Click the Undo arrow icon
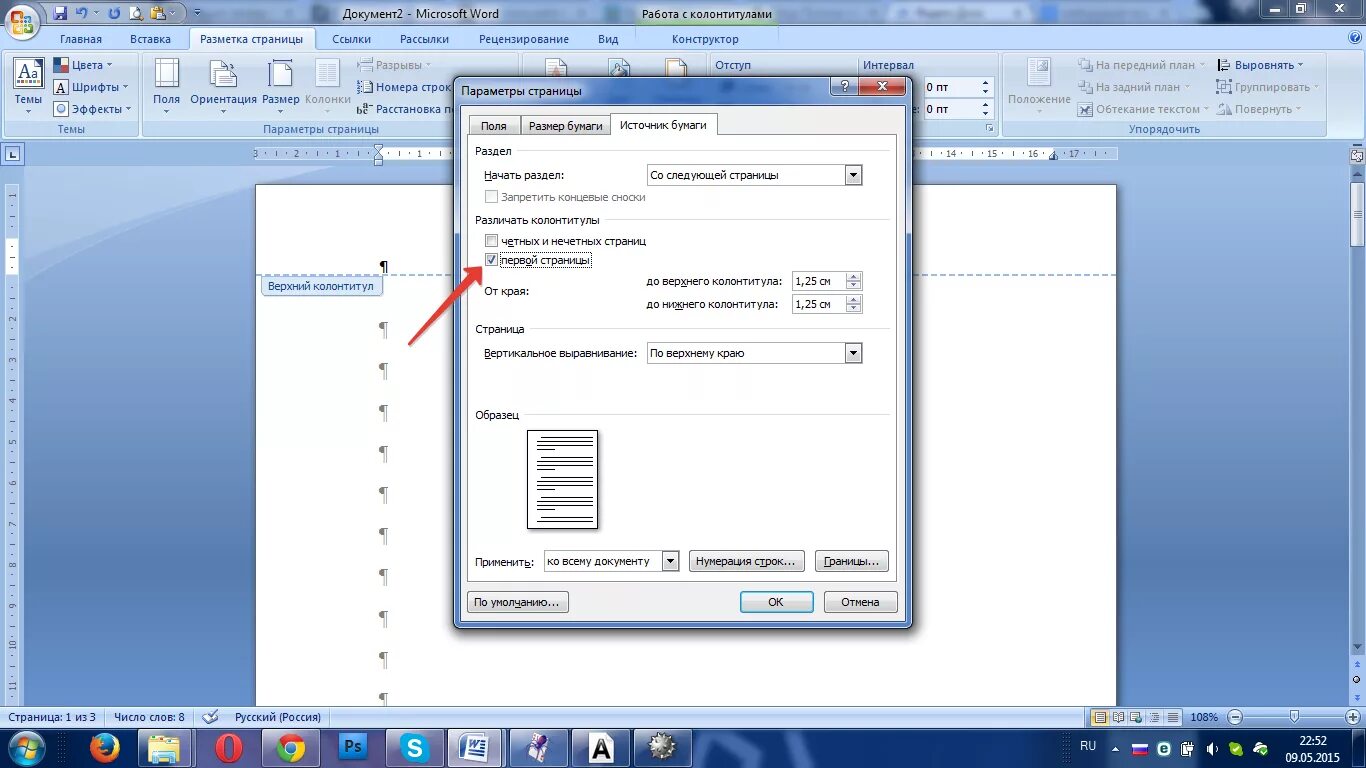 tap(82, 13)
